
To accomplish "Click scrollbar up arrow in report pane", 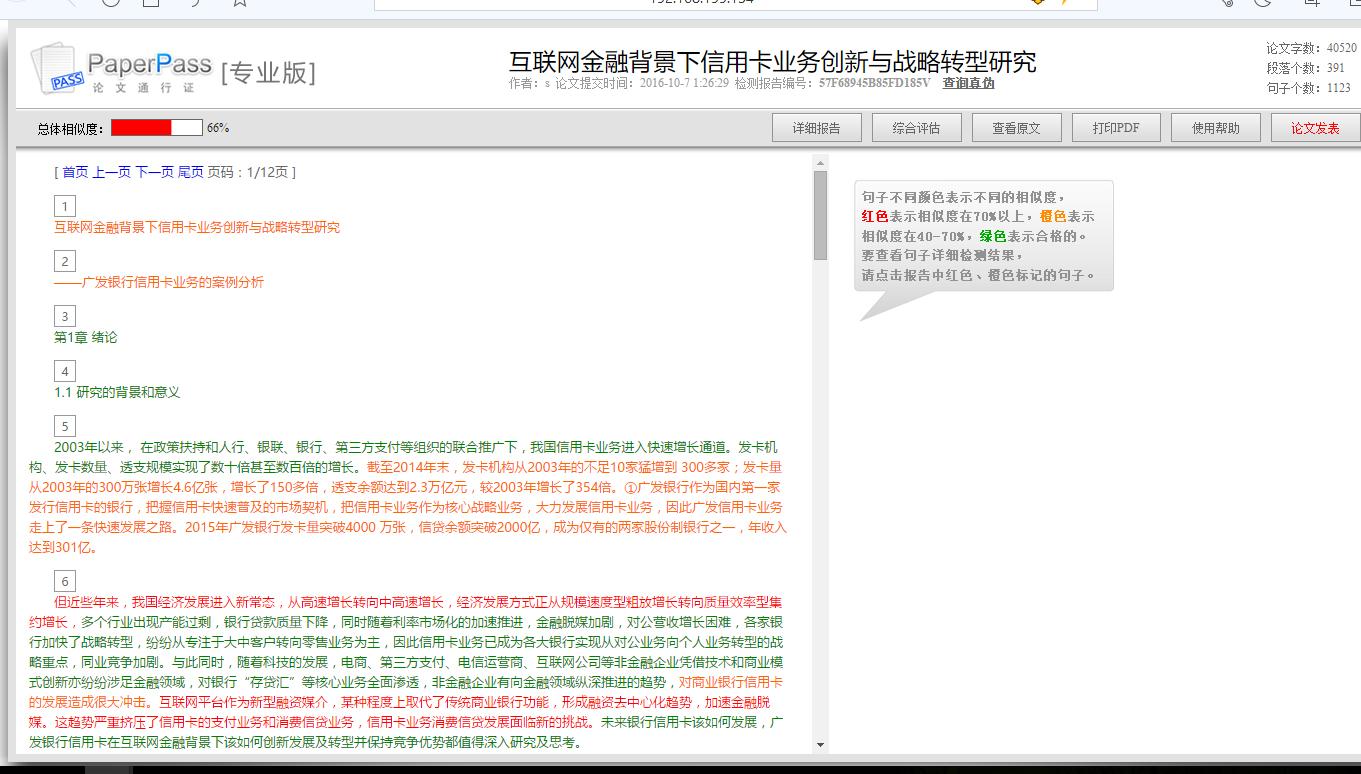I will click(820, 163).
